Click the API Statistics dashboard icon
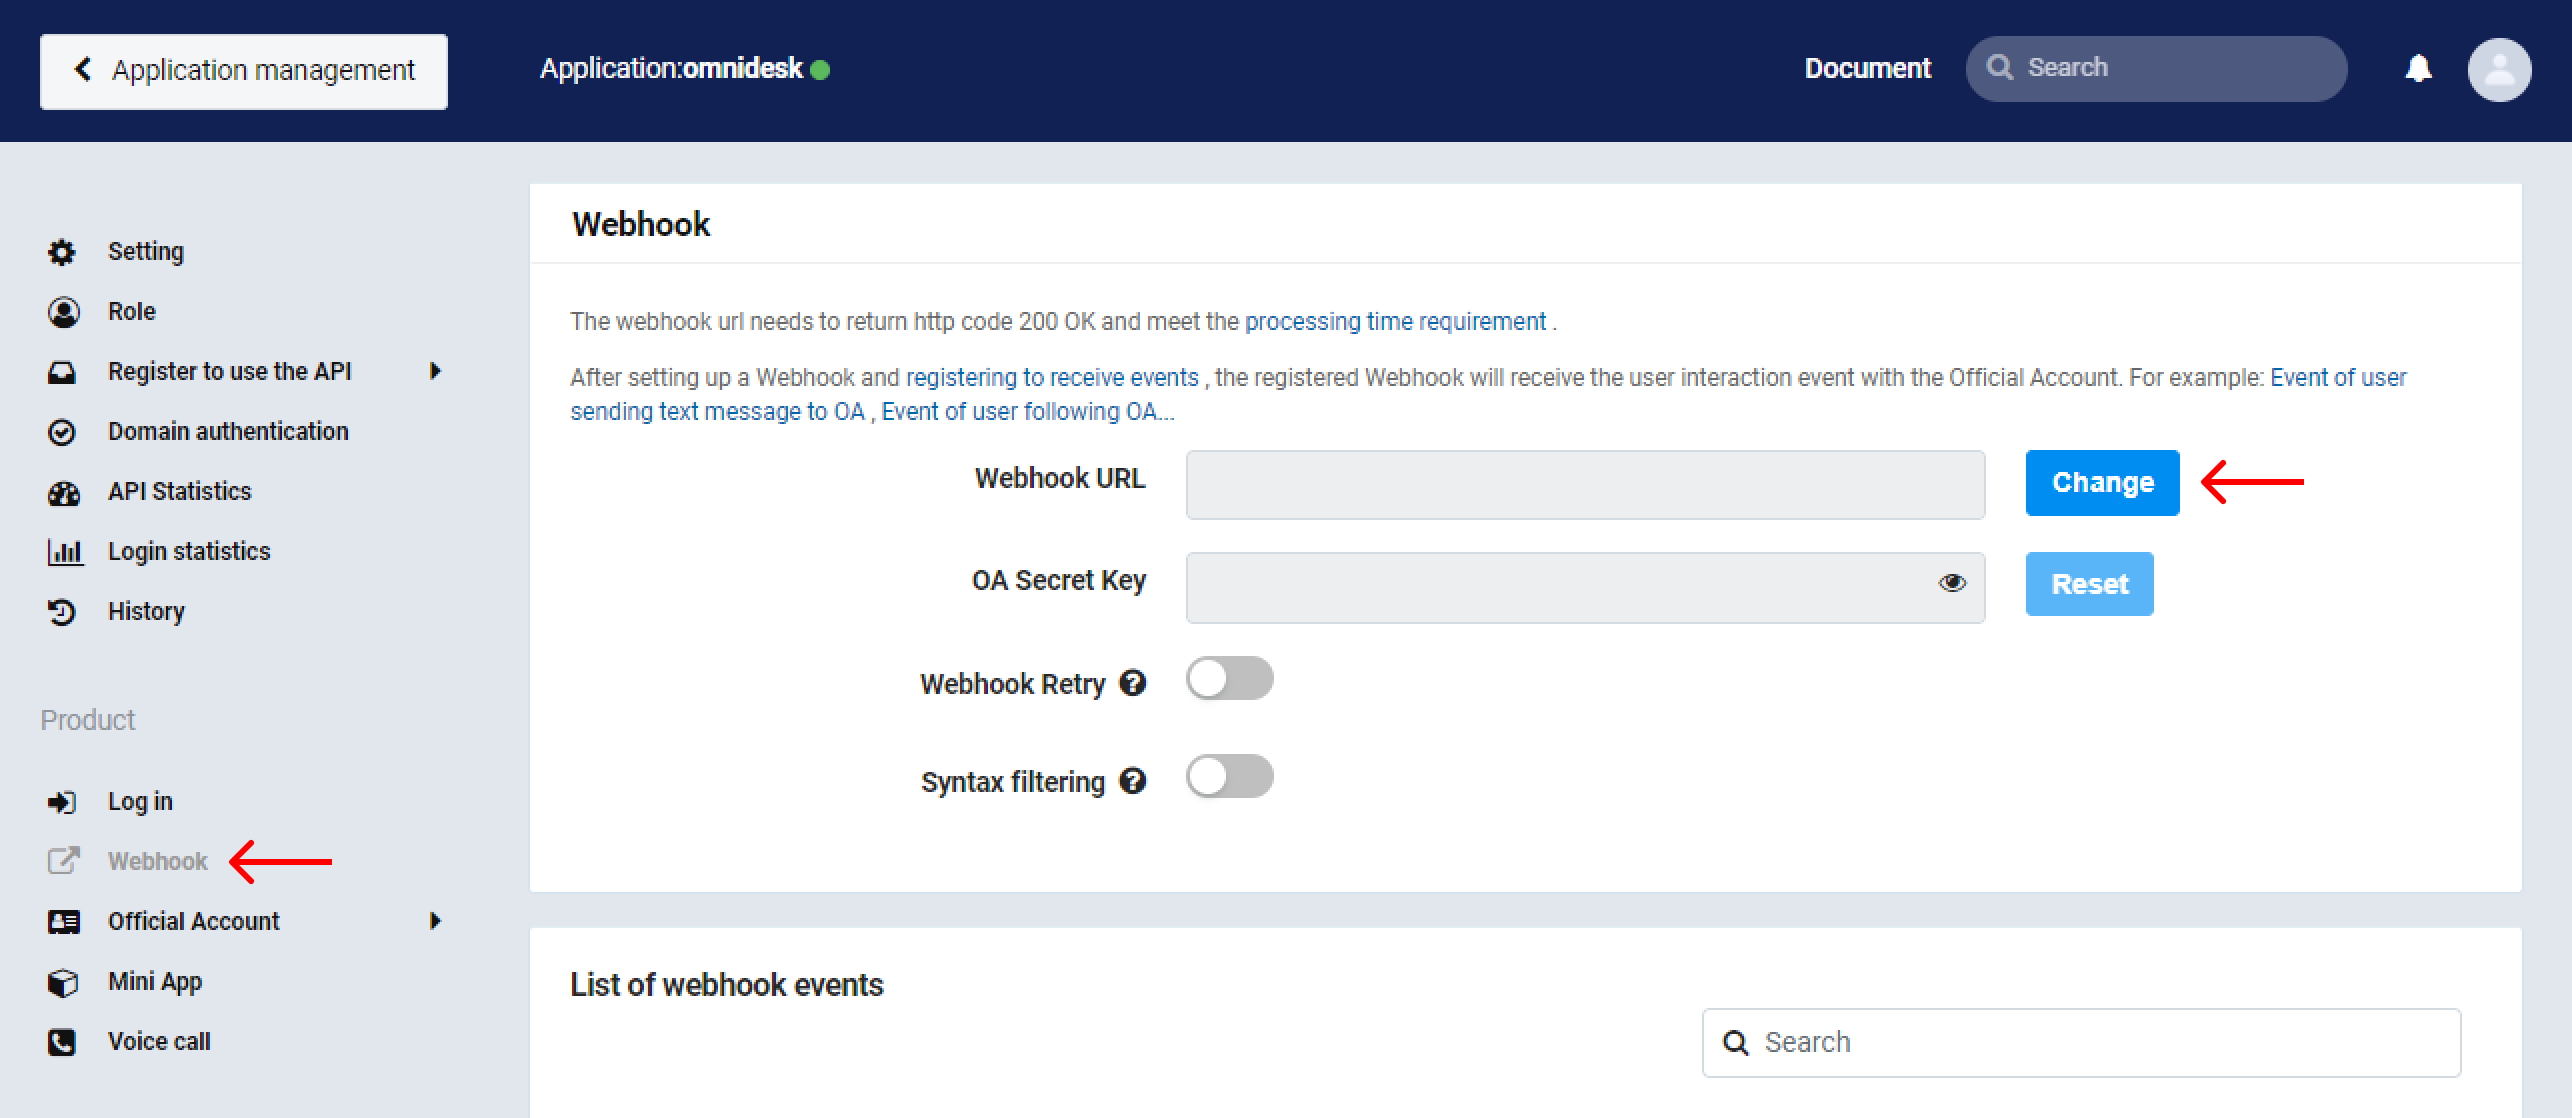This screenshot has height=1118, width=2572. [x=63, y=492]
